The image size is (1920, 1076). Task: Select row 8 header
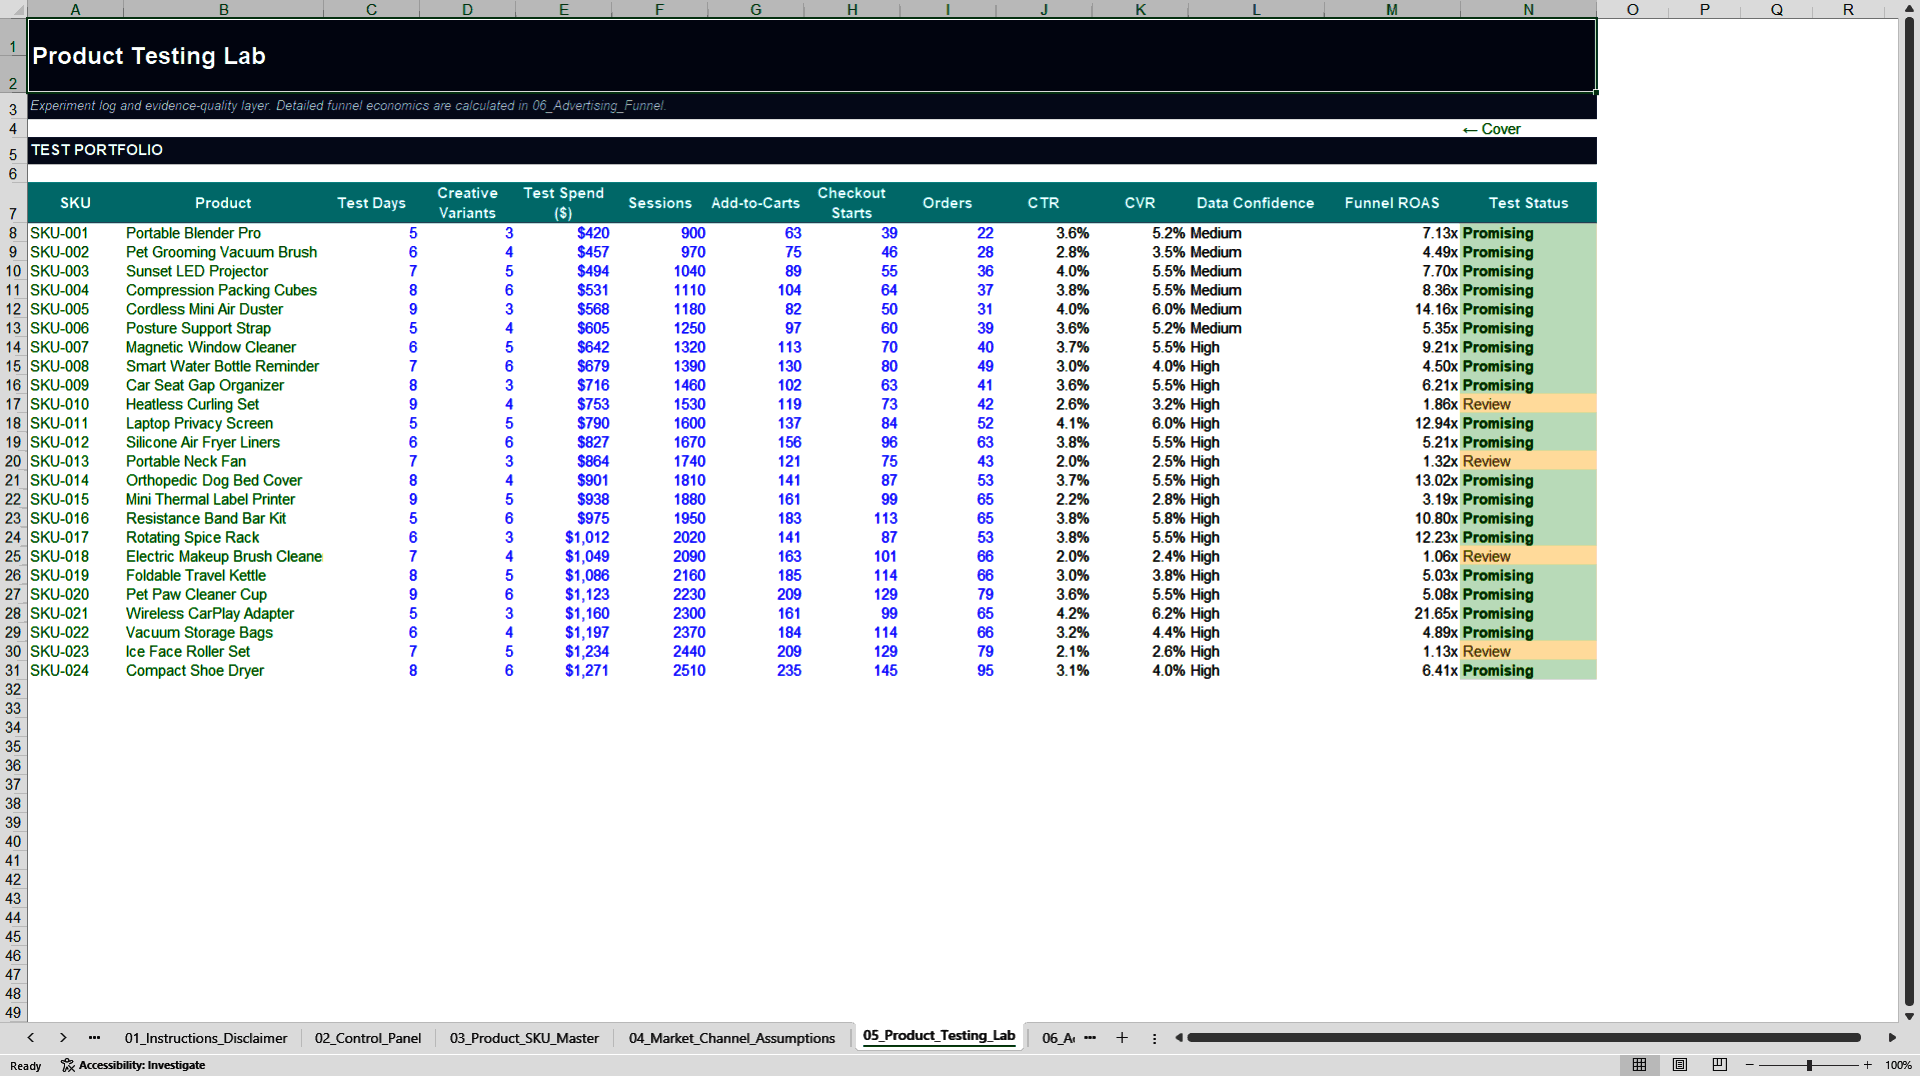click(13, 233)
